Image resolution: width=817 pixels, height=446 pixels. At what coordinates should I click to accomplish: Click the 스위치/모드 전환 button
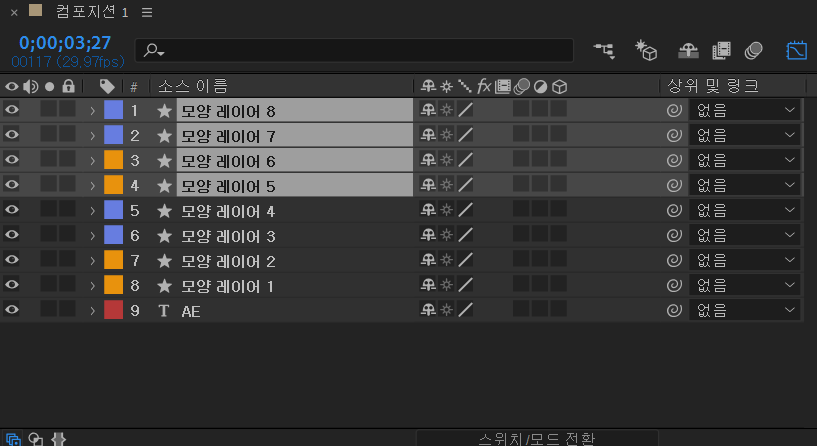(537, 439)
